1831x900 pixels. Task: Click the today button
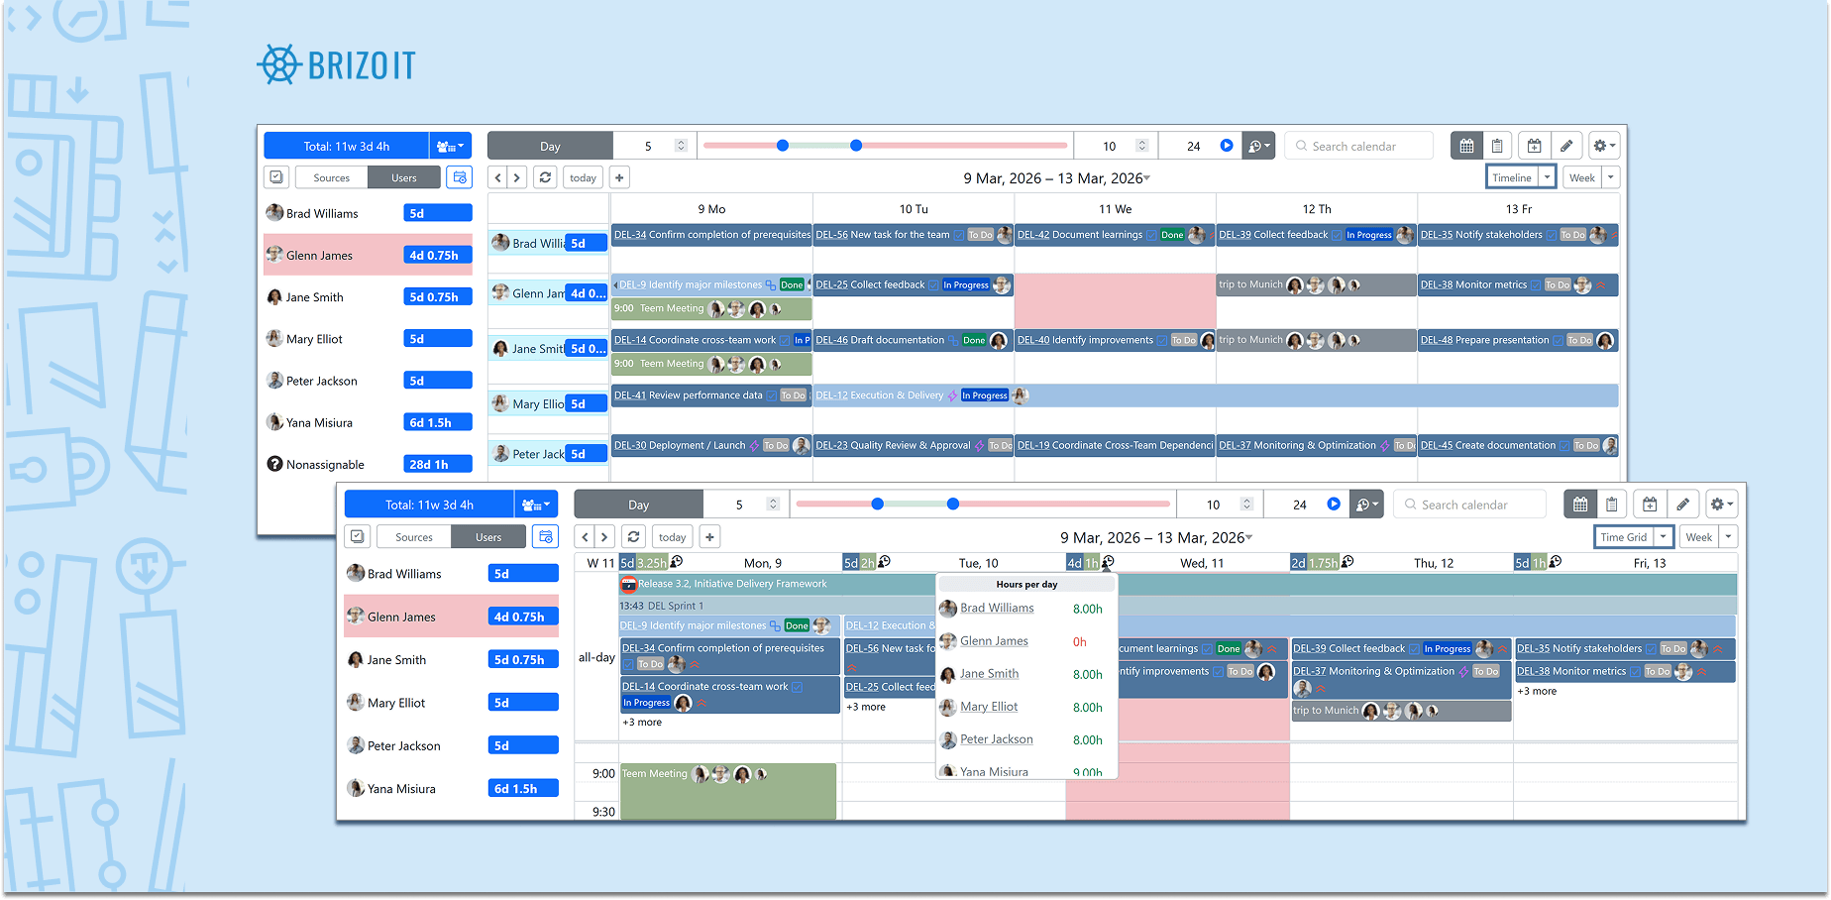point(583,177)
